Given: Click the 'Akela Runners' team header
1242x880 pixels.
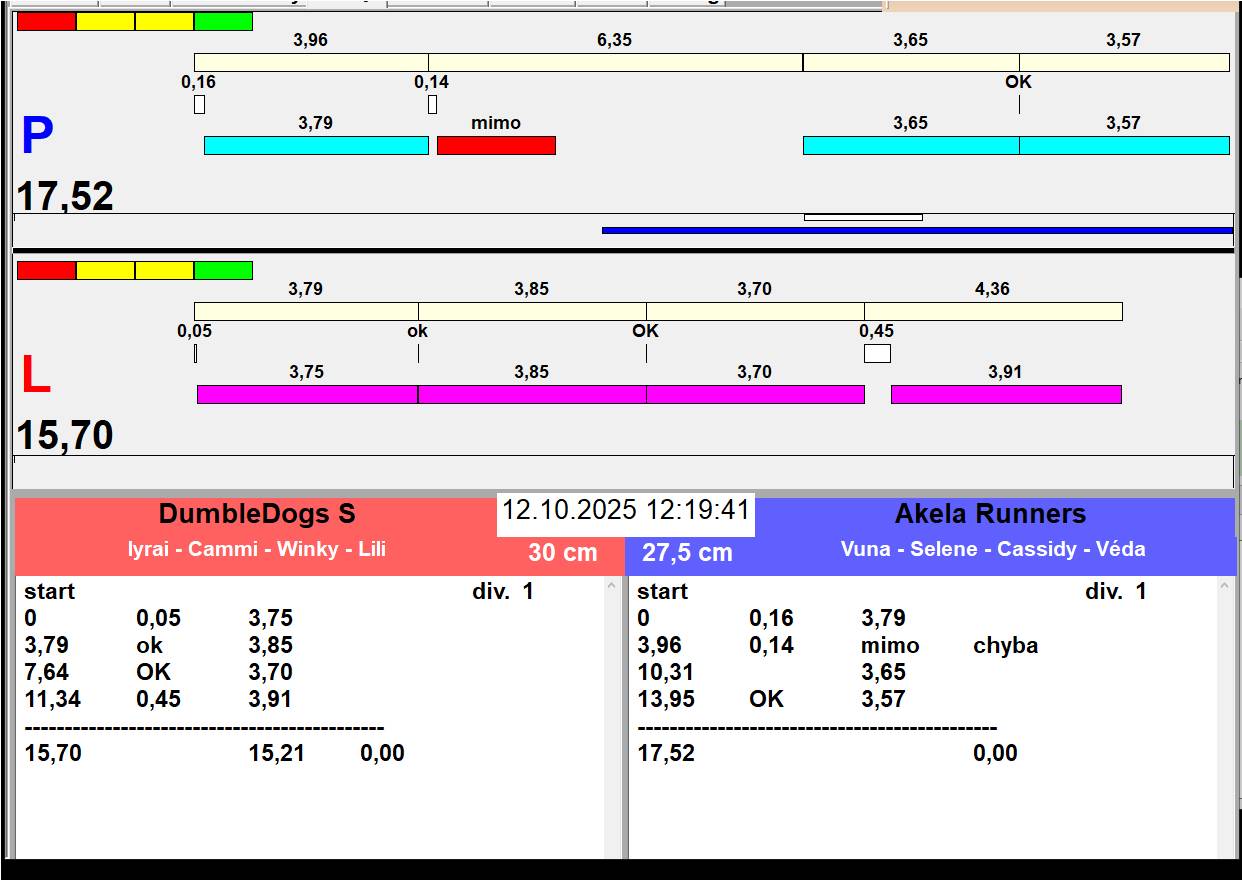Looking at the screenshot, I should pyautogui.click(x=990, y=514).
